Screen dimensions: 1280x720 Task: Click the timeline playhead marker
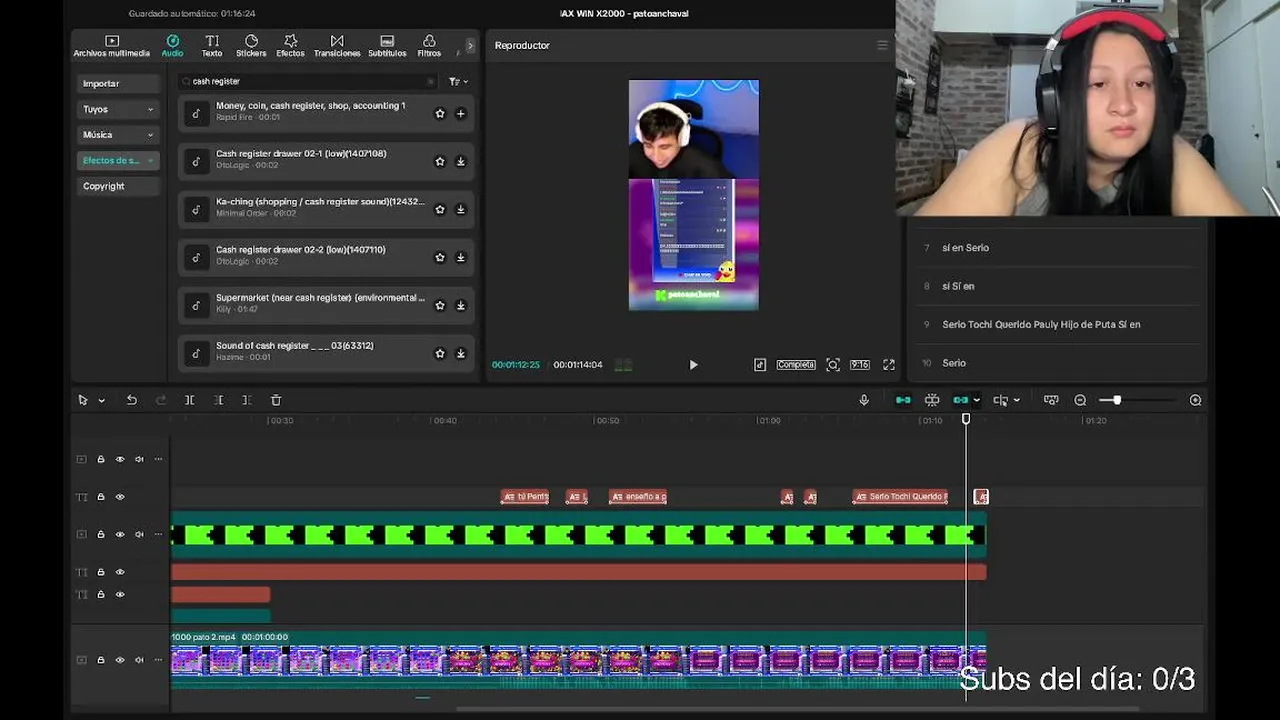pyautogui.click(x=966, y=419)
